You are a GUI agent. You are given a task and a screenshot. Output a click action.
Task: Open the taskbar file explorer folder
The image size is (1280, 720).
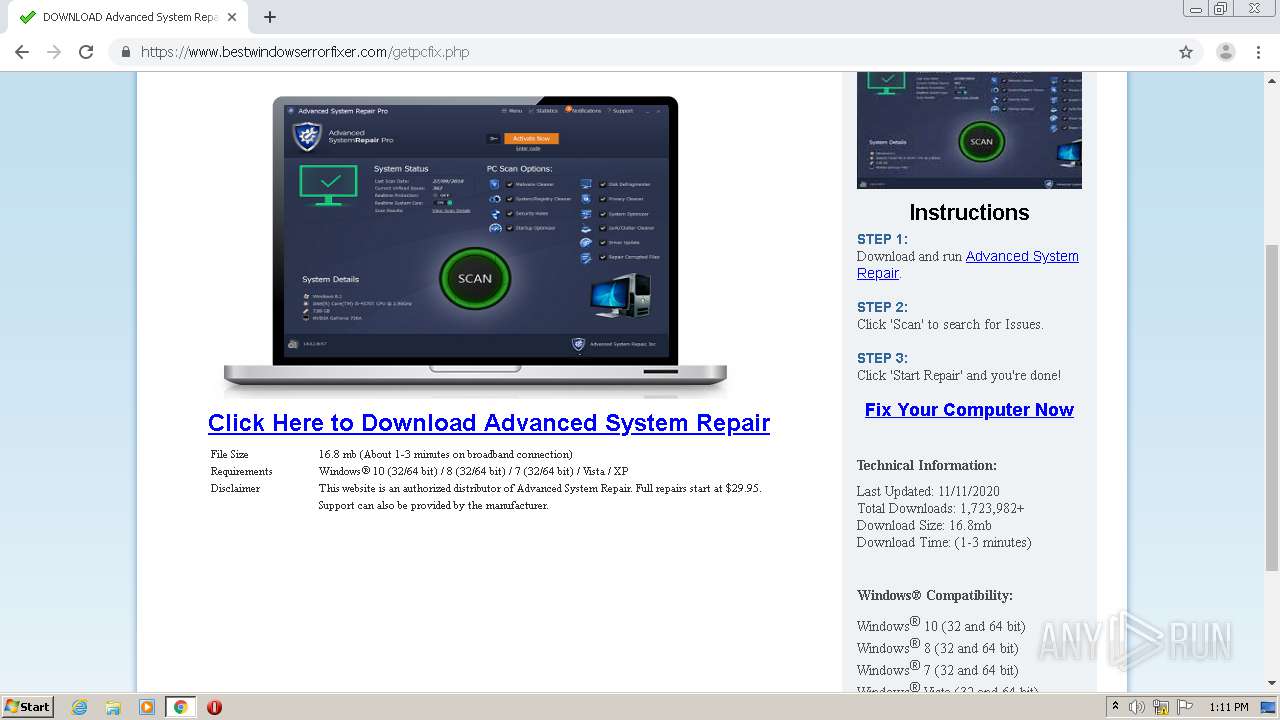[113, 707]
